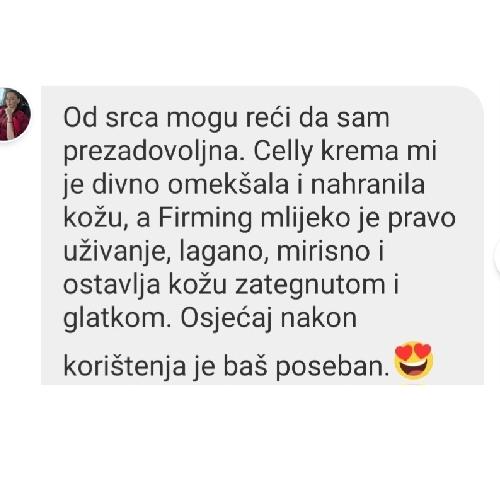The height and width of the screenshot is (500, 500).
Task: Click the word "krema" in the message
Action: 360,152
